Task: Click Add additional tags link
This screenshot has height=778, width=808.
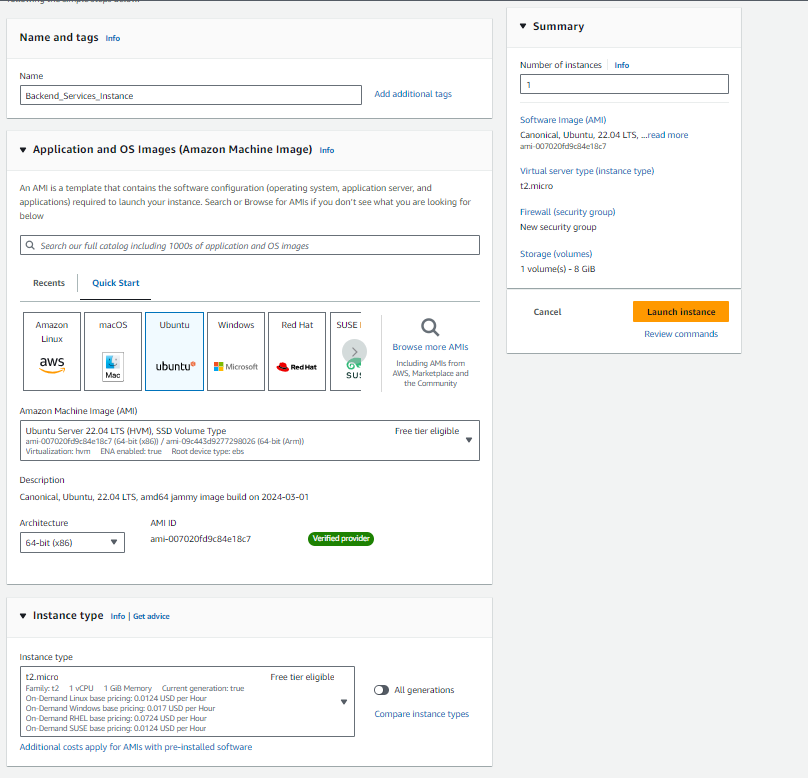Action: click(x=413, y=94)
